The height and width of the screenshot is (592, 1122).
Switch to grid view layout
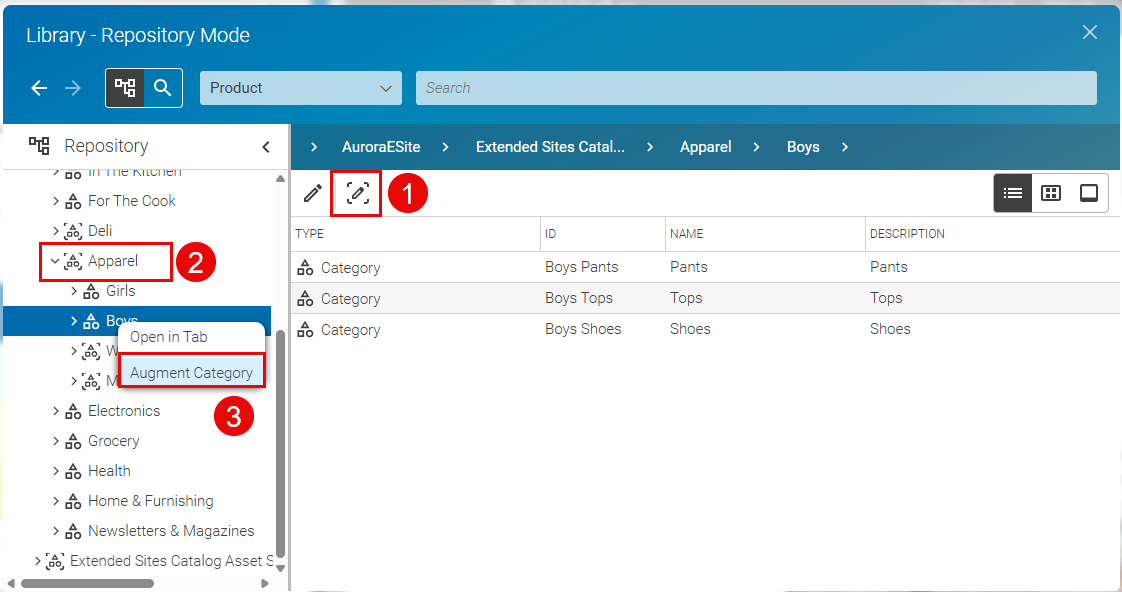pyautogui.click(x=1050, y=192)
